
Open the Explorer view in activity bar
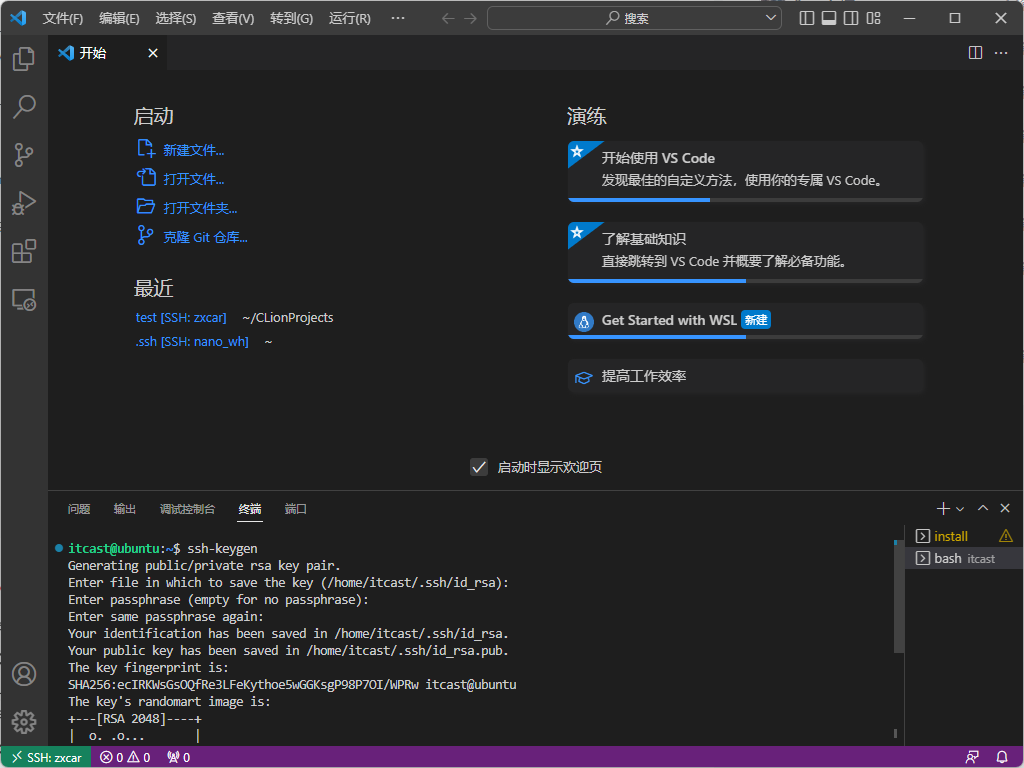[24, 59]
